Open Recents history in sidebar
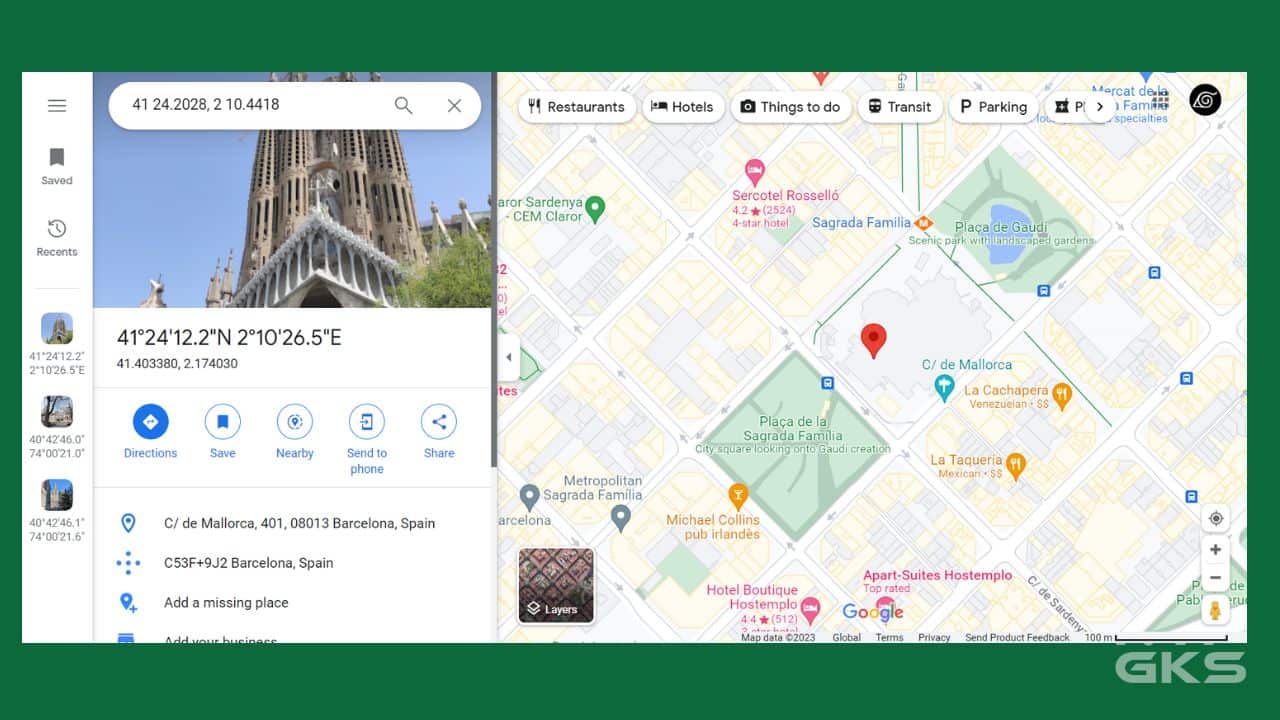Screen dimensions: 1280x720 pos(57,230)
